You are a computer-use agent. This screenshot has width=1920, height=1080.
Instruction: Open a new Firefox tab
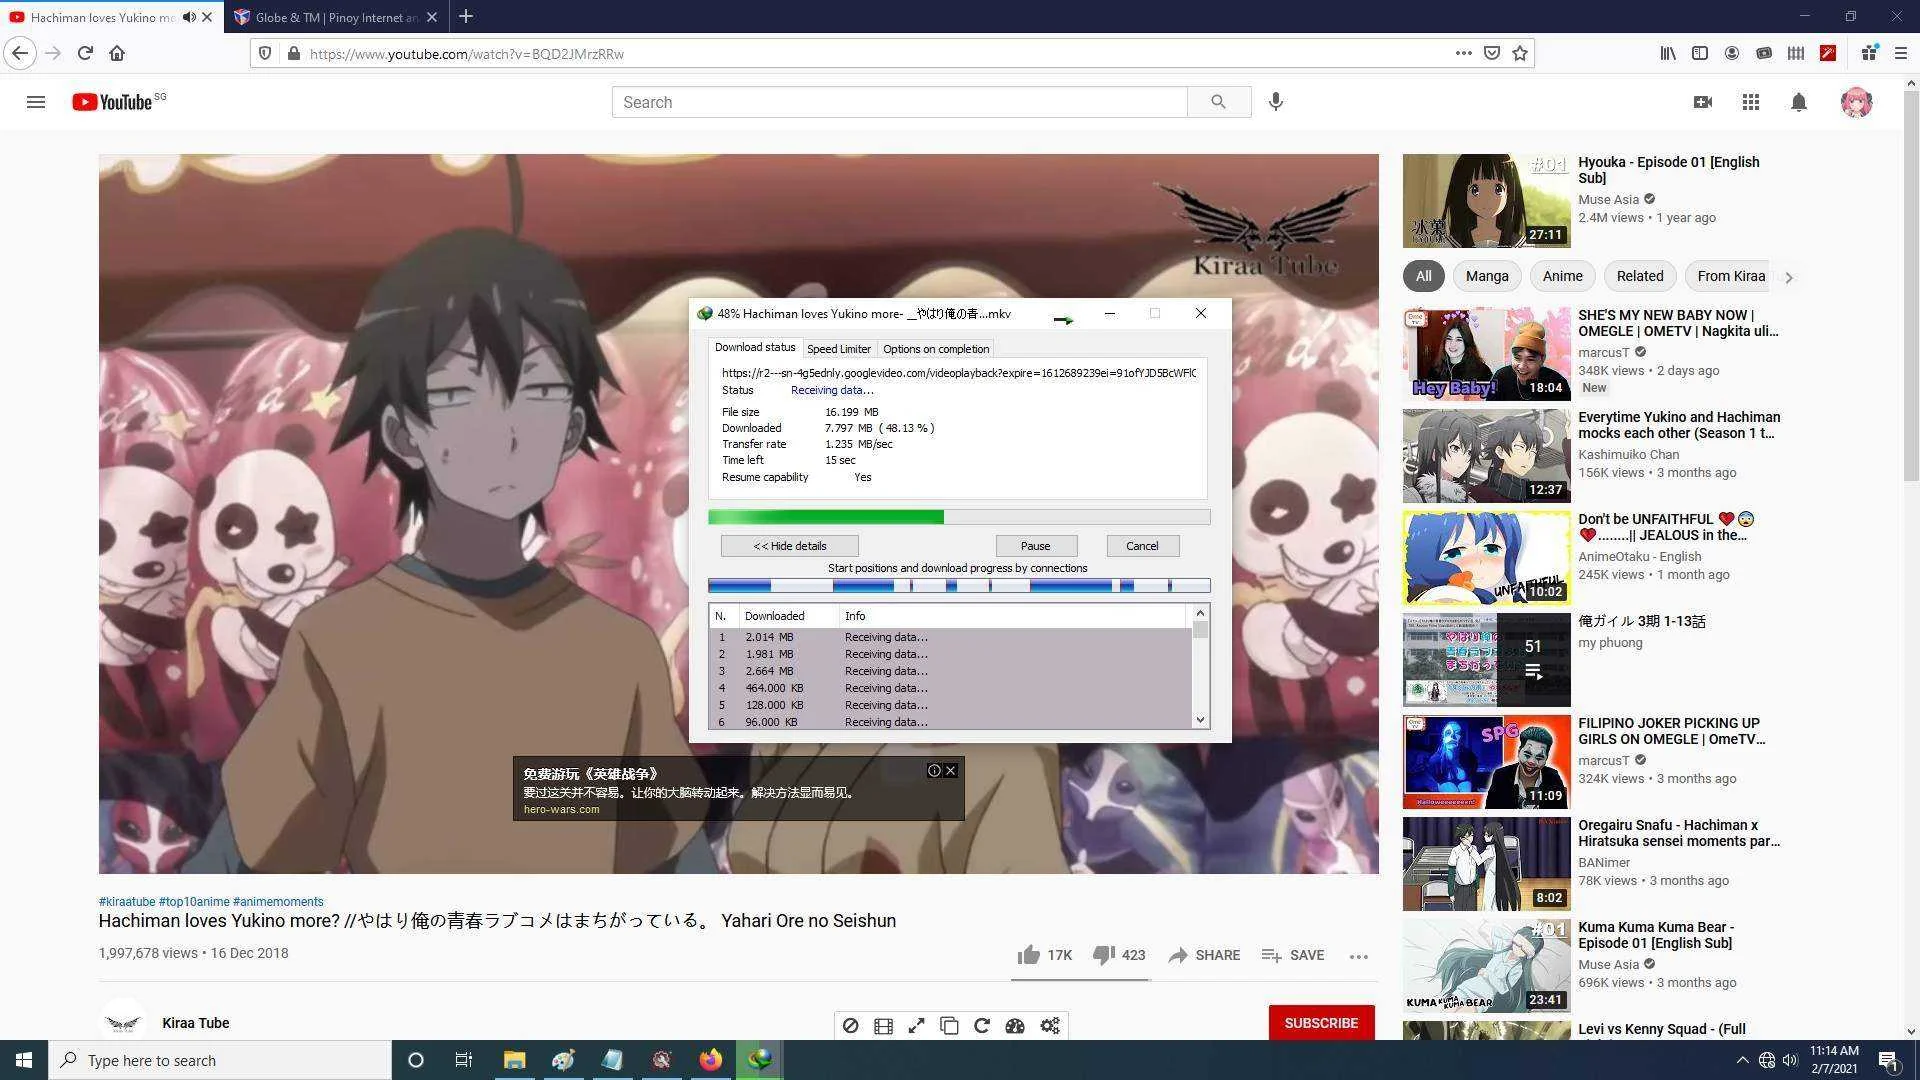coord(466,17)
